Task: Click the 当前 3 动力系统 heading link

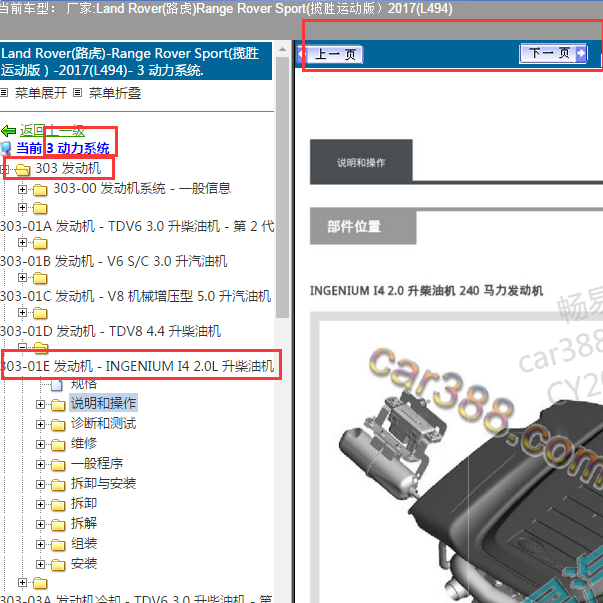Action: (x=63, y=148)
